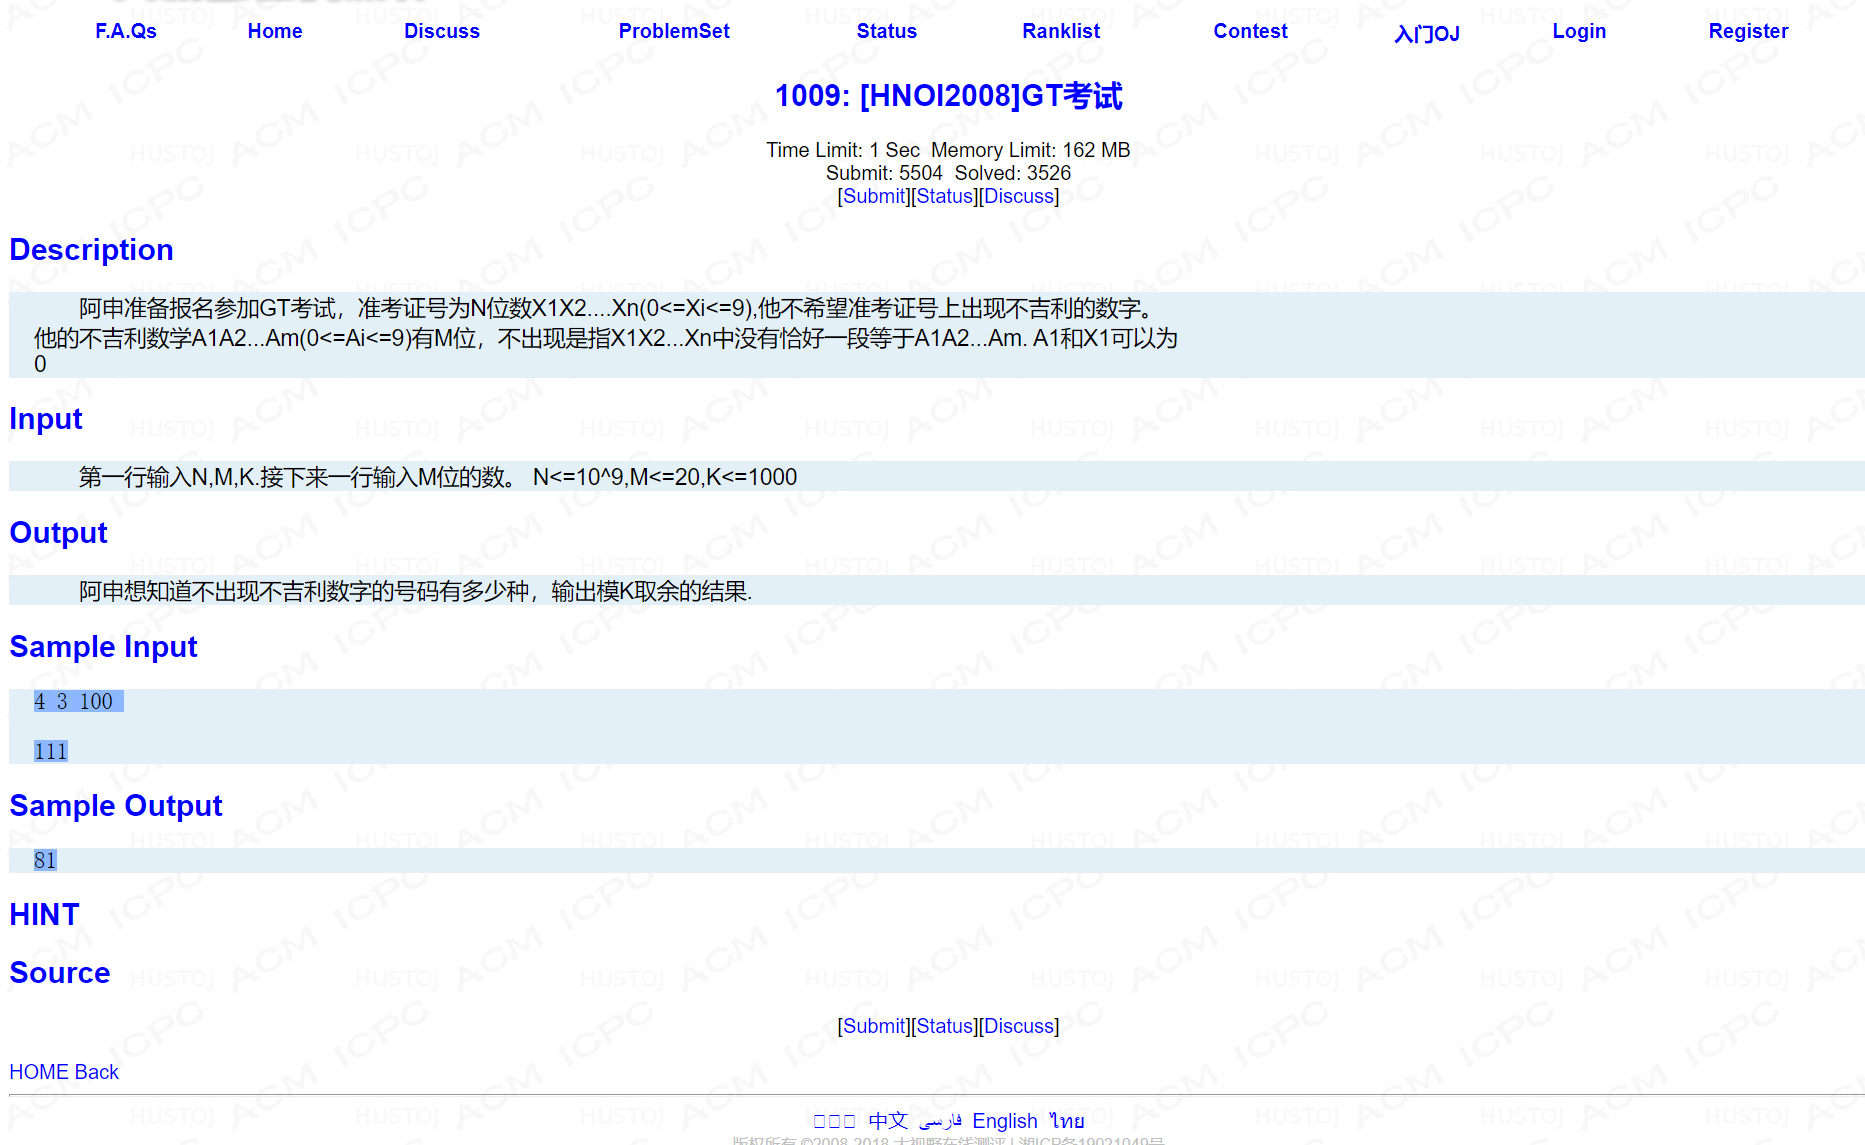This screenshot has height=1145, width=1865.
Task: Open the Ranklist page
Action: pyautogui.click(x=1060, y=31)
